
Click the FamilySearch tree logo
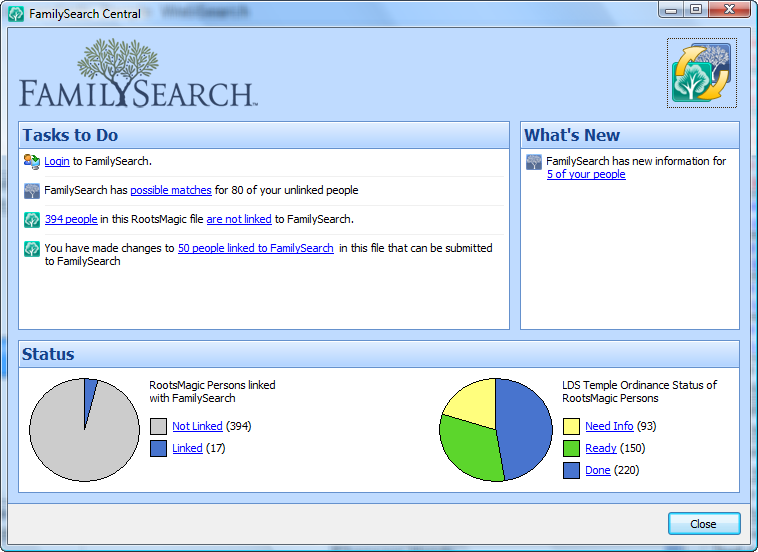click(x=138, y=73)
